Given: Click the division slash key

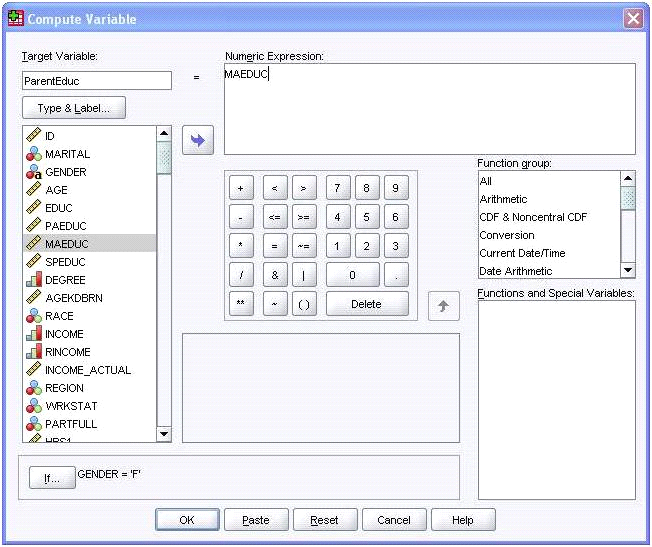Looking at the screenshot, I should (x=241, y=275).
